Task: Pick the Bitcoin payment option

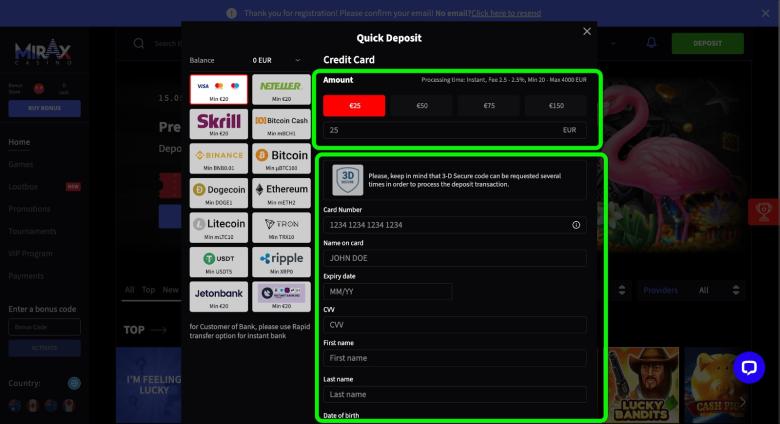Action: 281,158
